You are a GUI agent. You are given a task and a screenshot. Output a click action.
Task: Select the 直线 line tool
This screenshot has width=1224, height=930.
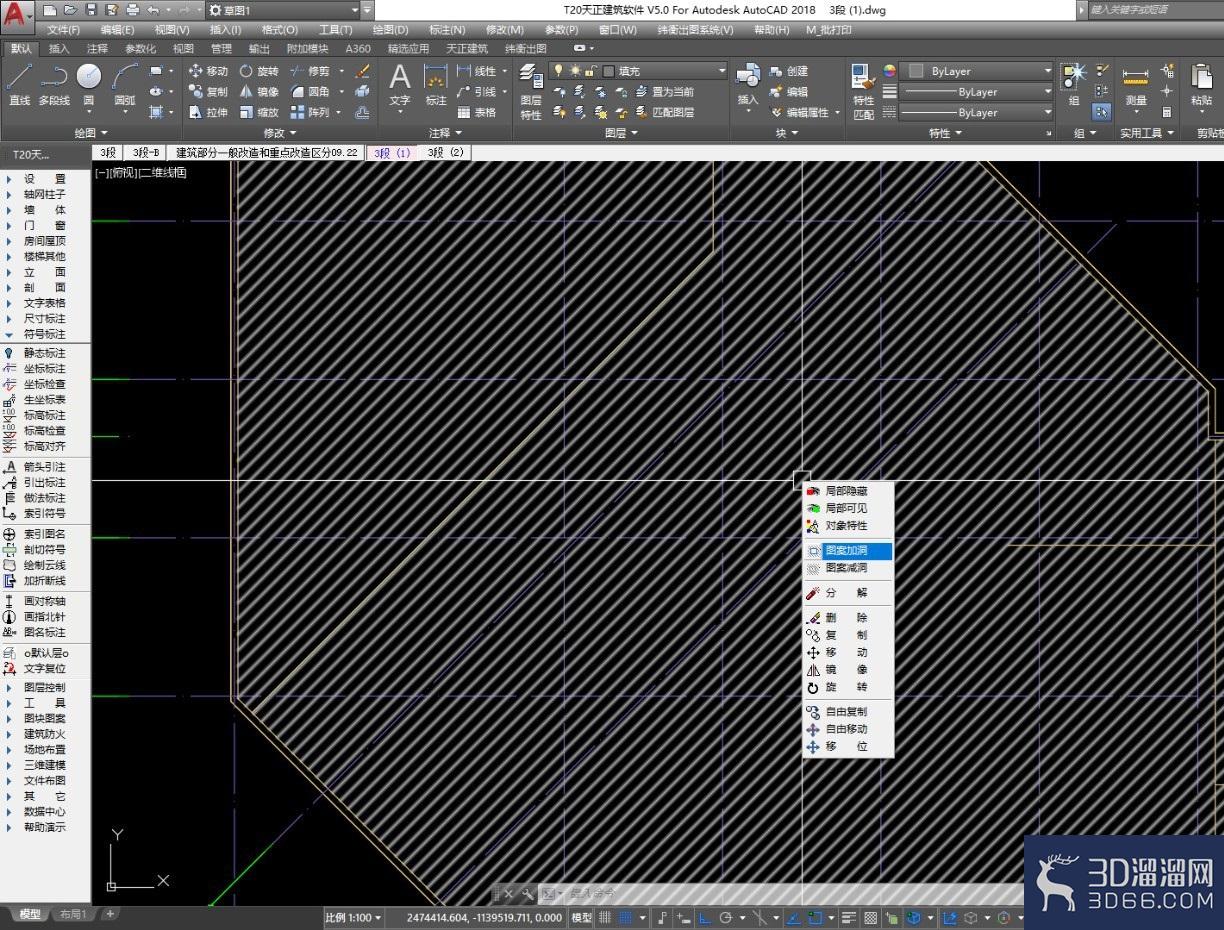[20, 85]
